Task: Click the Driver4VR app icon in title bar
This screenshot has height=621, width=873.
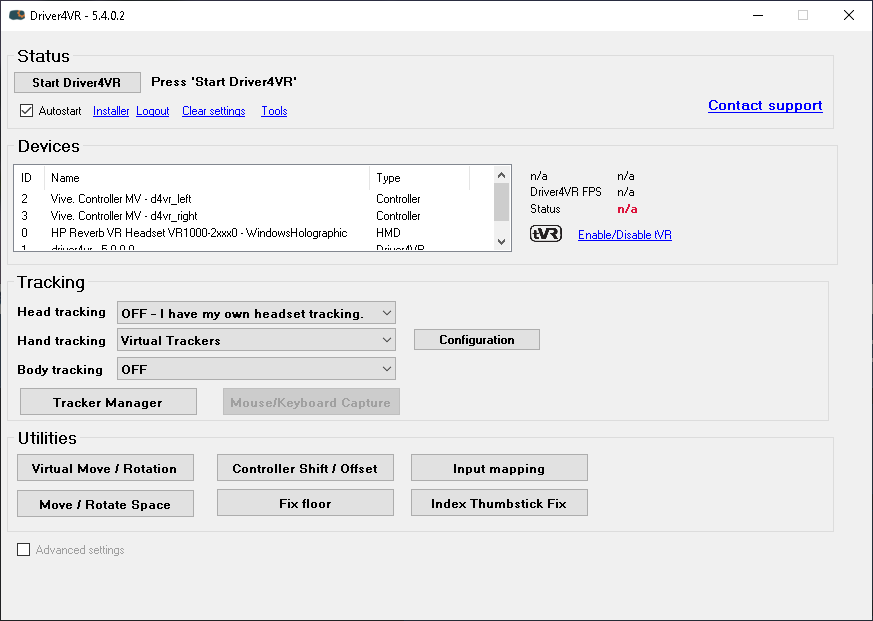Action: (x=17, y=15)
